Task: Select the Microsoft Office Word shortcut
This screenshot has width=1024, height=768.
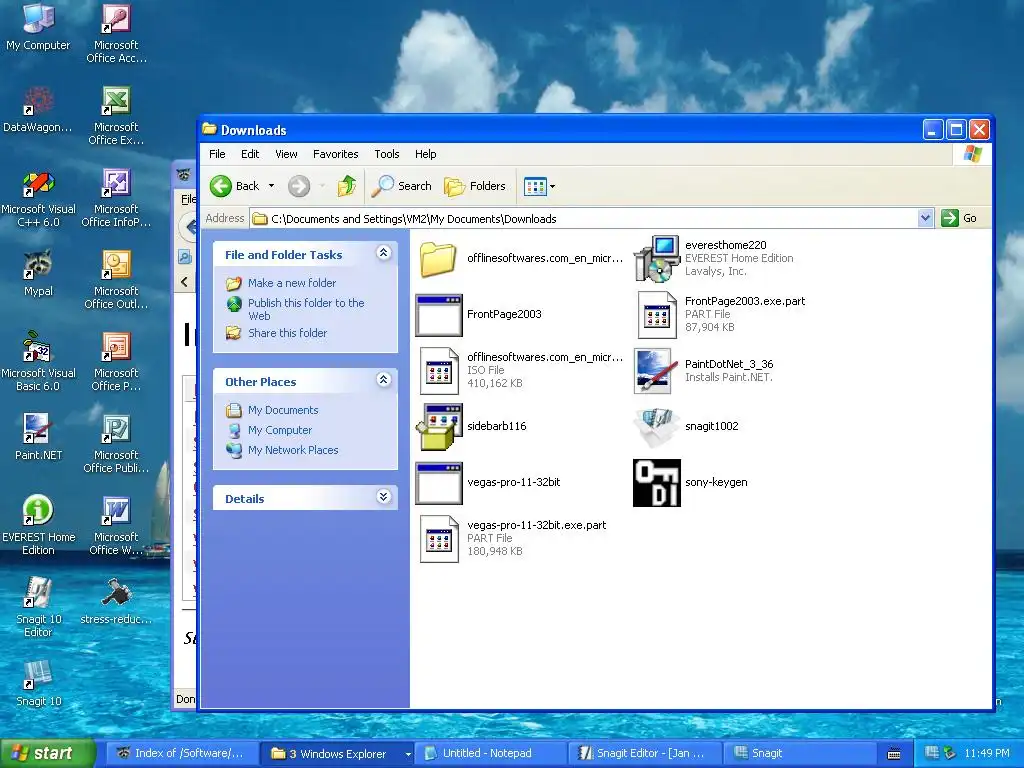Action: 116,526
